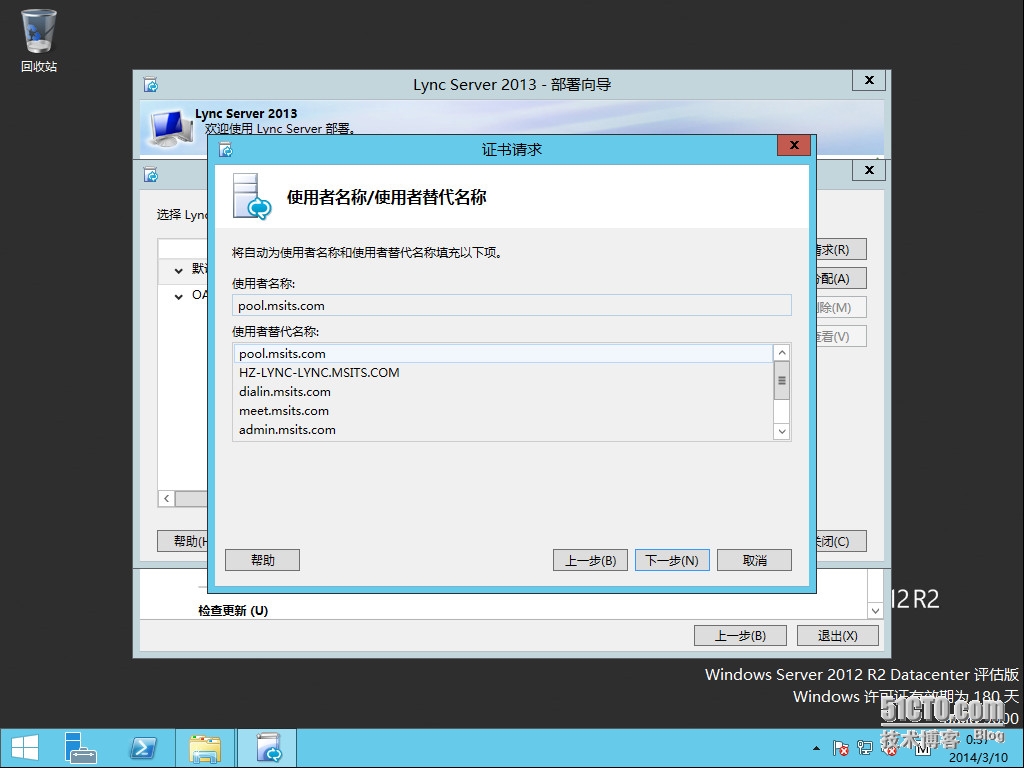The height and width of the screenshot is (768, 1024).
Task: Select Lync deployment wizard taskbar icon
Action: (x=268, y=748)
